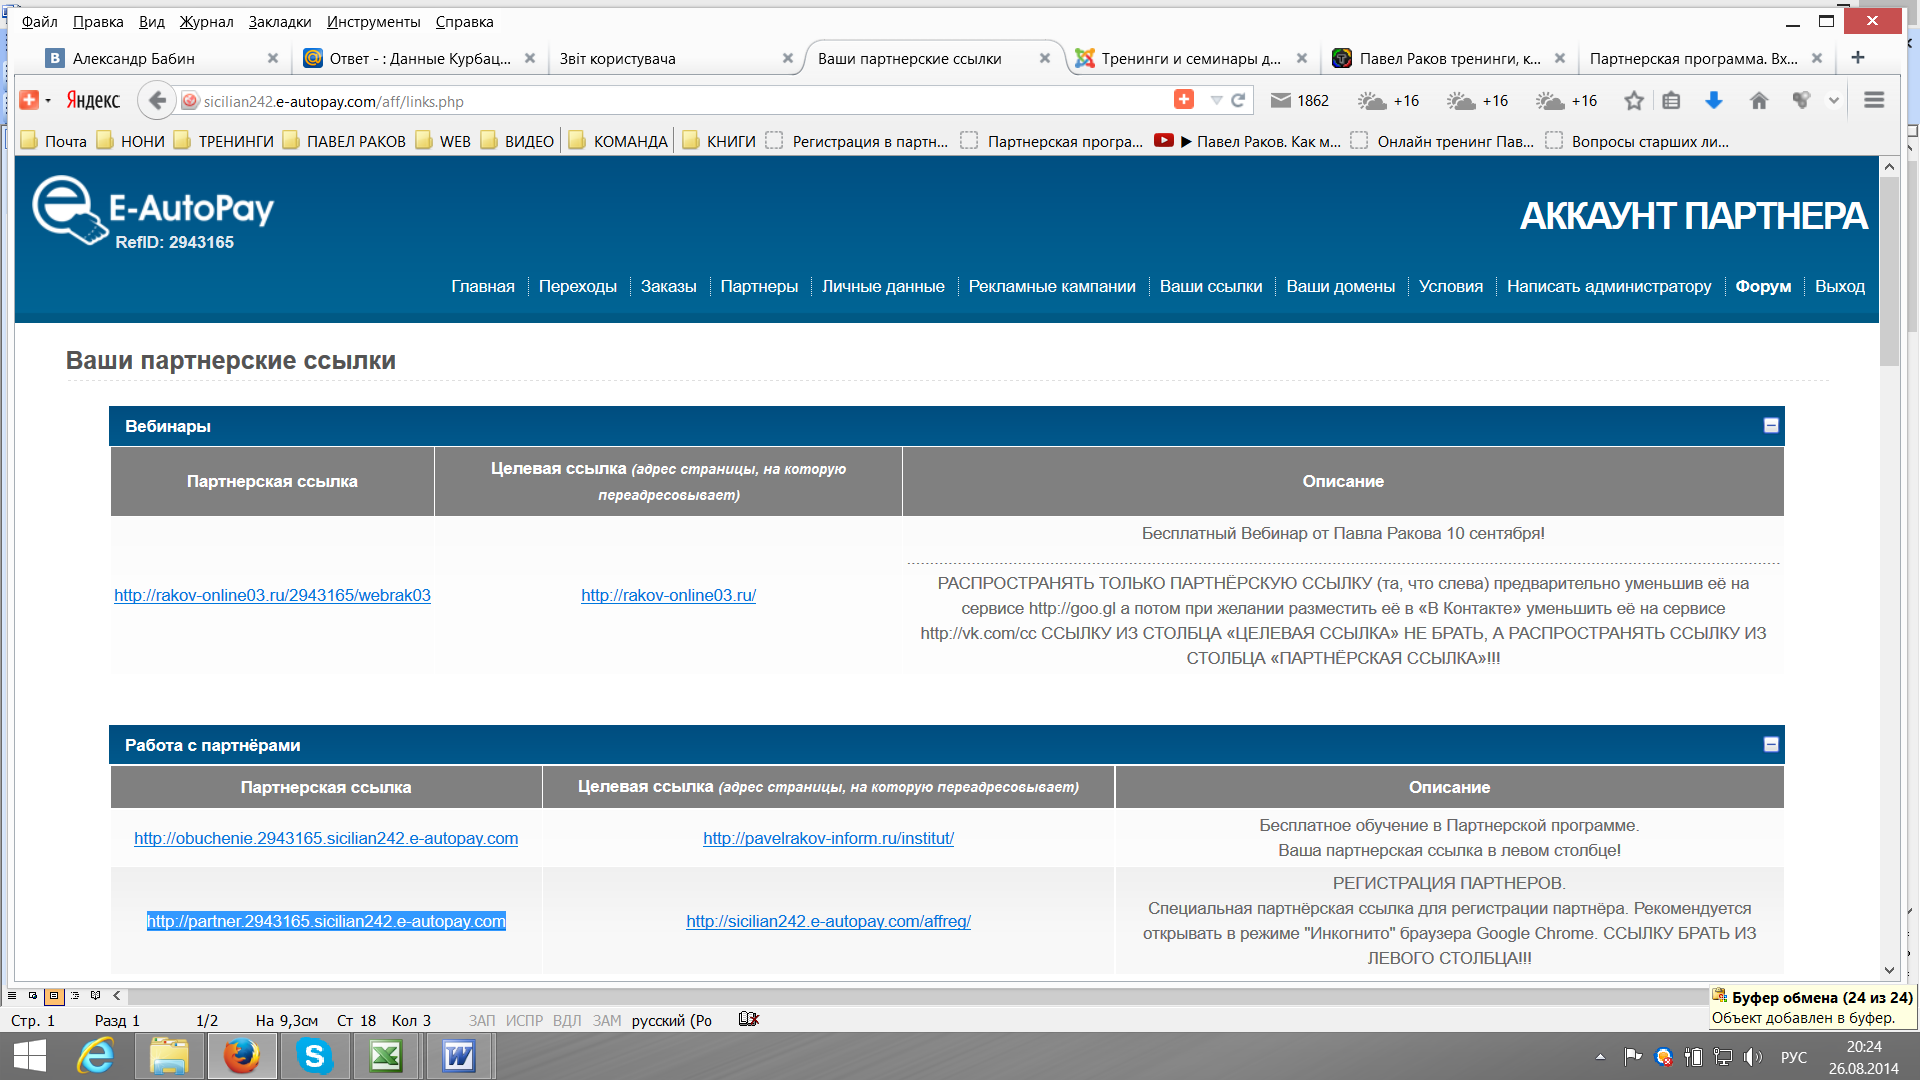This screenshot has height=1080, width=1920.
Task: Open the КОМАНДА bookmark folder
Action: pyautogui.click(x=618, y=141)
